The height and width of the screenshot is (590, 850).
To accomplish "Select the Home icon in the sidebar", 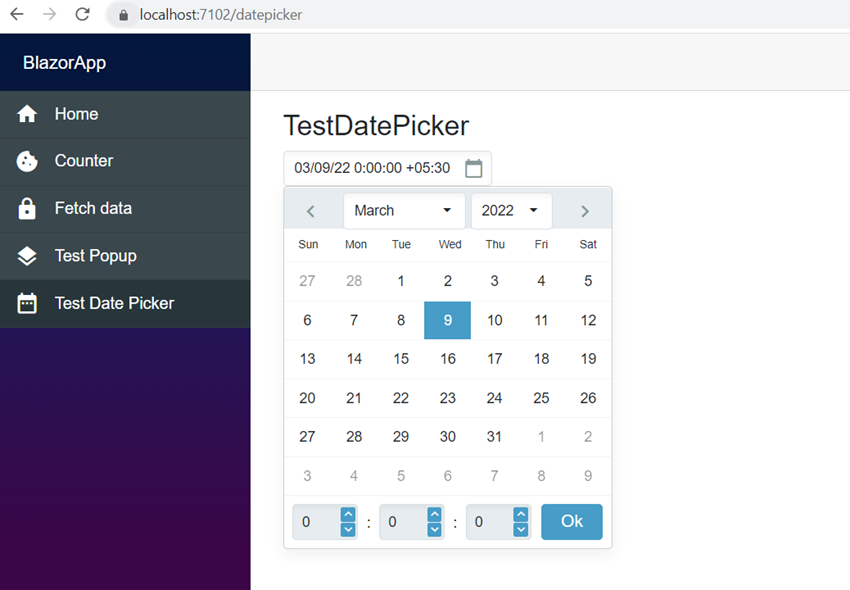I will [27, 114].
